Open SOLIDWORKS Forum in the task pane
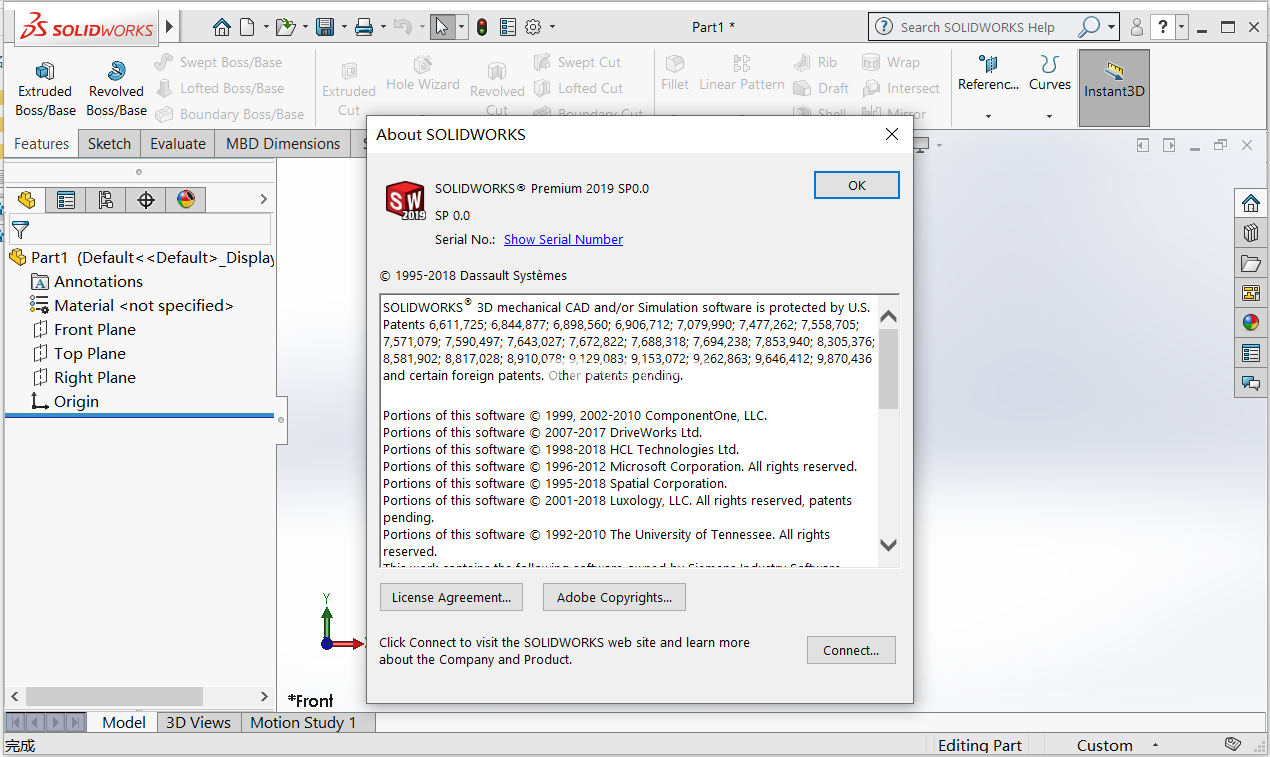This screenshot has height=757, width=1270. click(x=1251, y=382)
